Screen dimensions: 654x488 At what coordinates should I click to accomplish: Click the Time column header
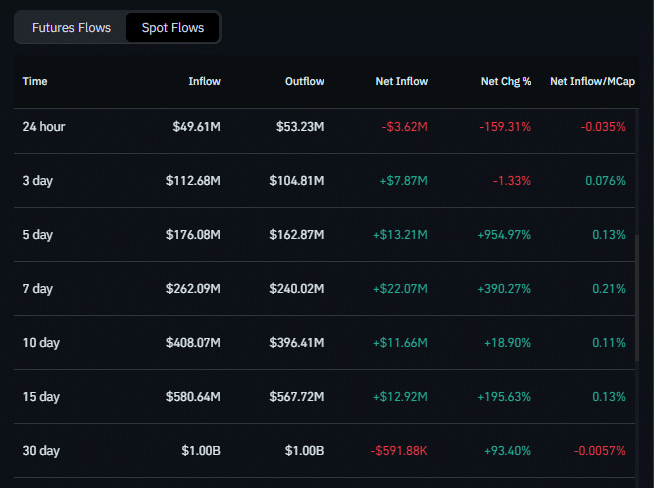click(x=35, y=81)
